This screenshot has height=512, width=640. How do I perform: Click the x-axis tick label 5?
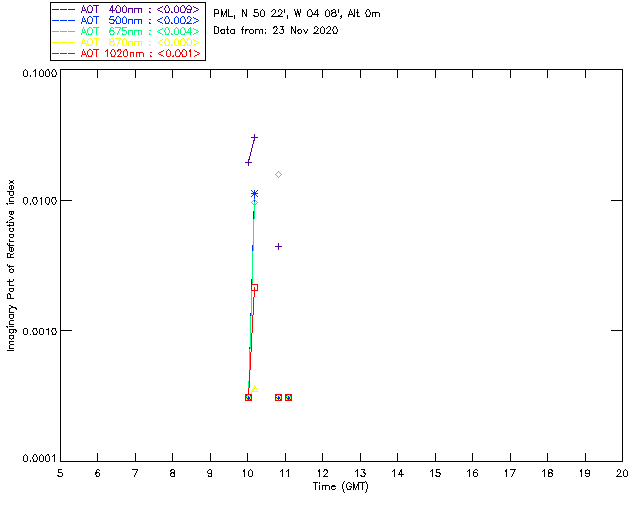pos(60,474)
